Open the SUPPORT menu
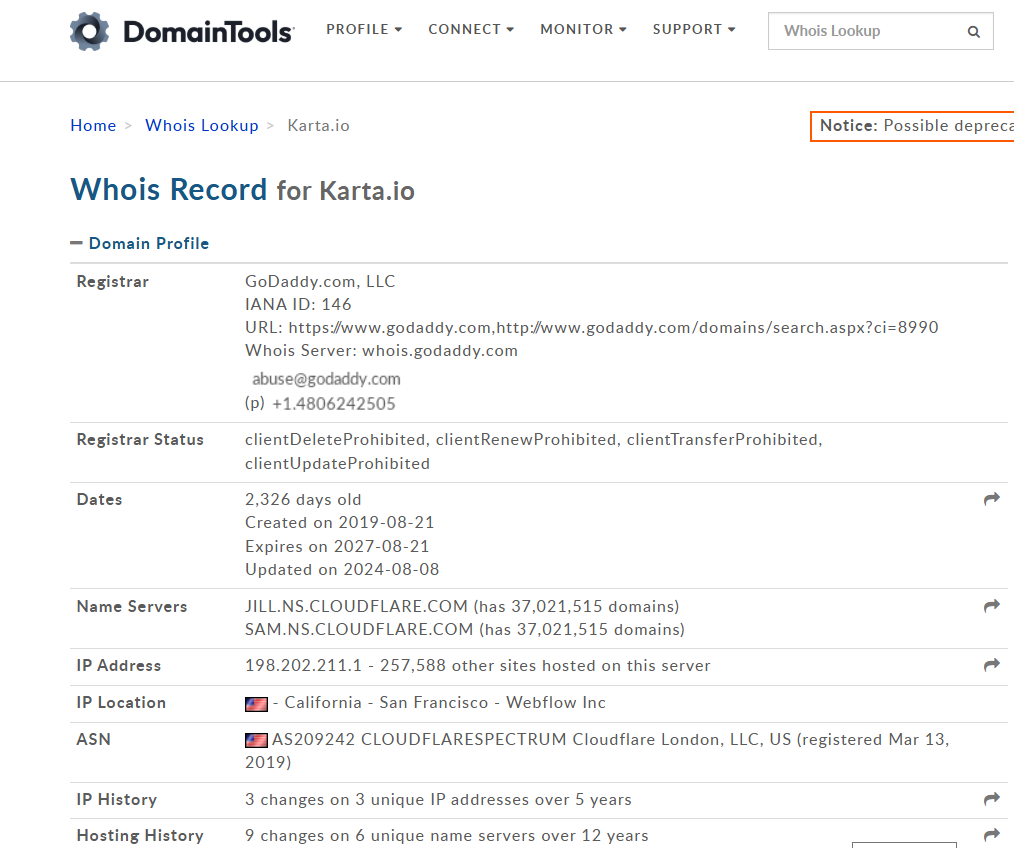The image size is (1014, 848). 693,29
